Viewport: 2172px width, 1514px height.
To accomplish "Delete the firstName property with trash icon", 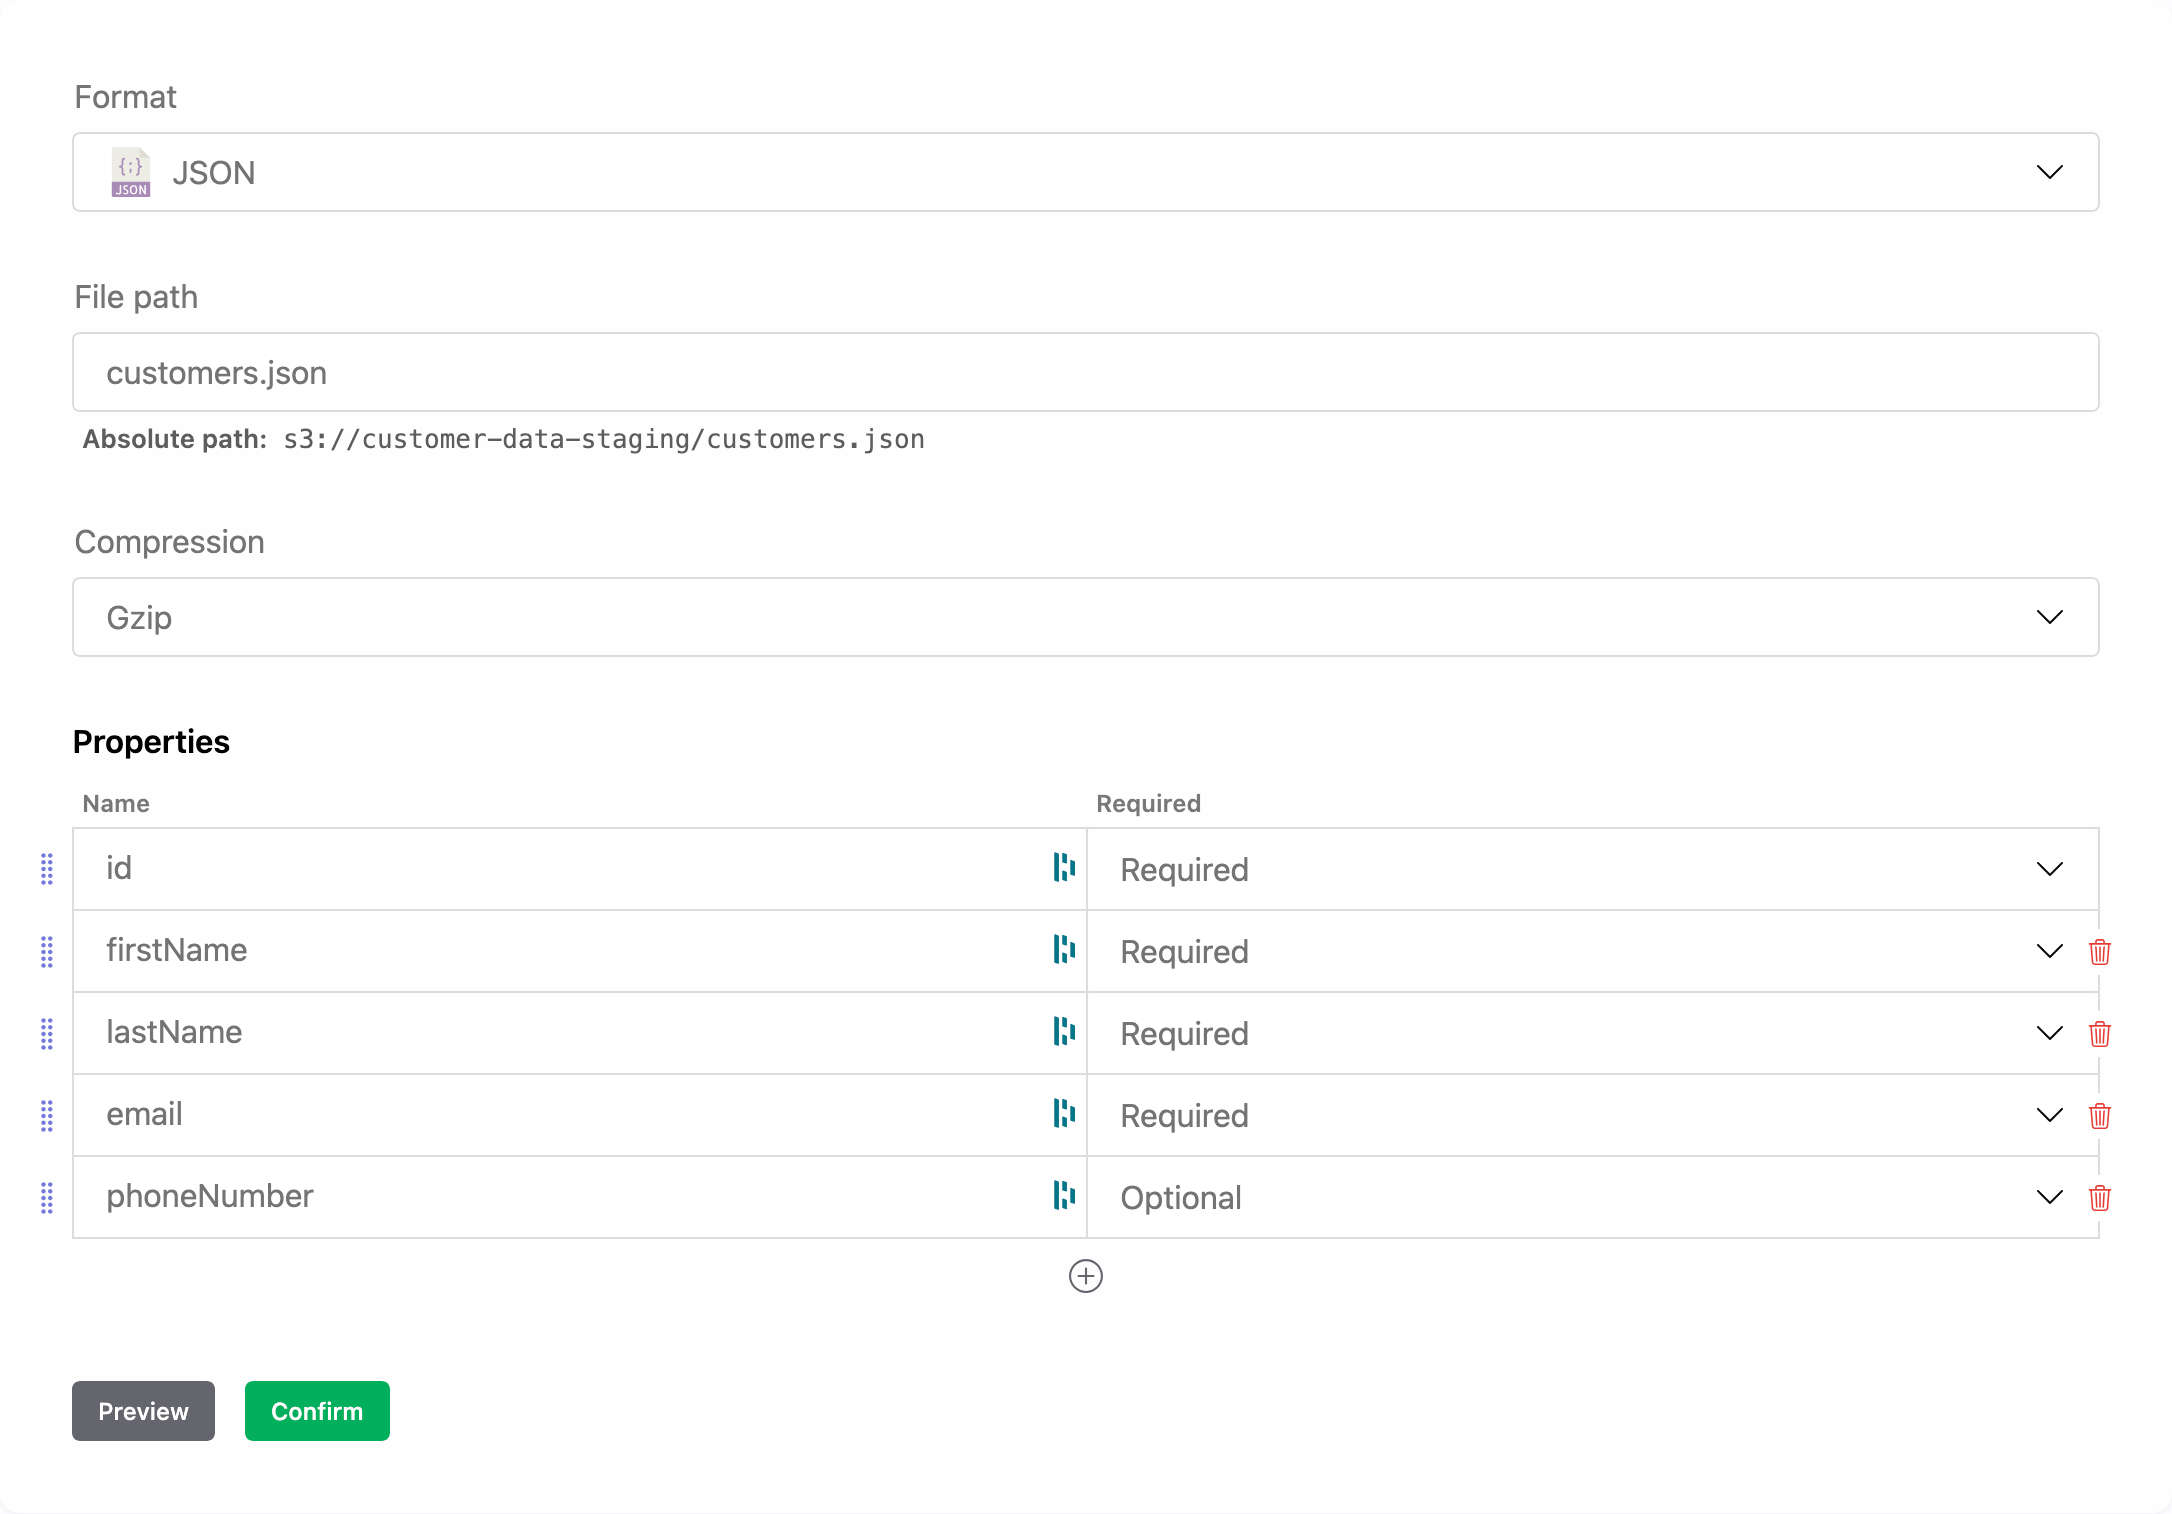I will click(x=2100, y=951).
